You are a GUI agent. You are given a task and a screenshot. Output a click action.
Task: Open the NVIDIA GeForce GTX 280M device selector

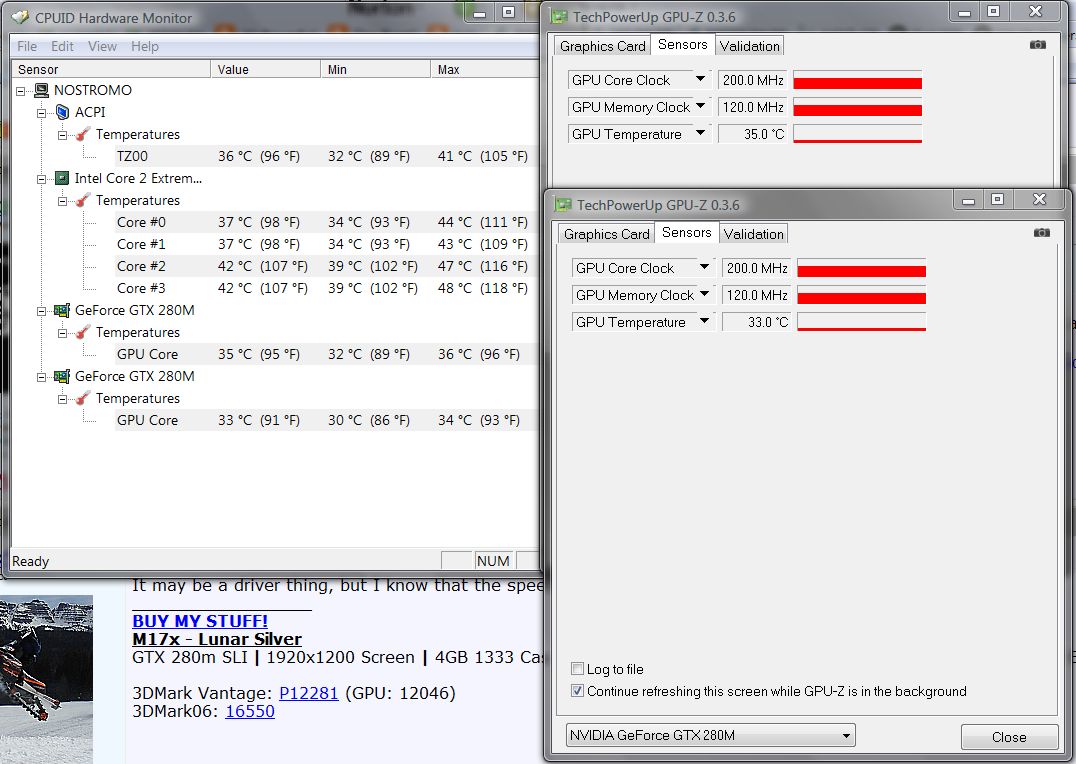pos(710,736)
